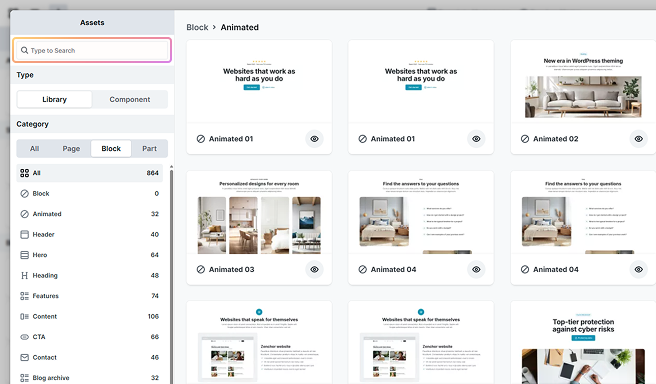The image size is (656, 384).
Task: Click the Heading category H icon
Action: 25,275
